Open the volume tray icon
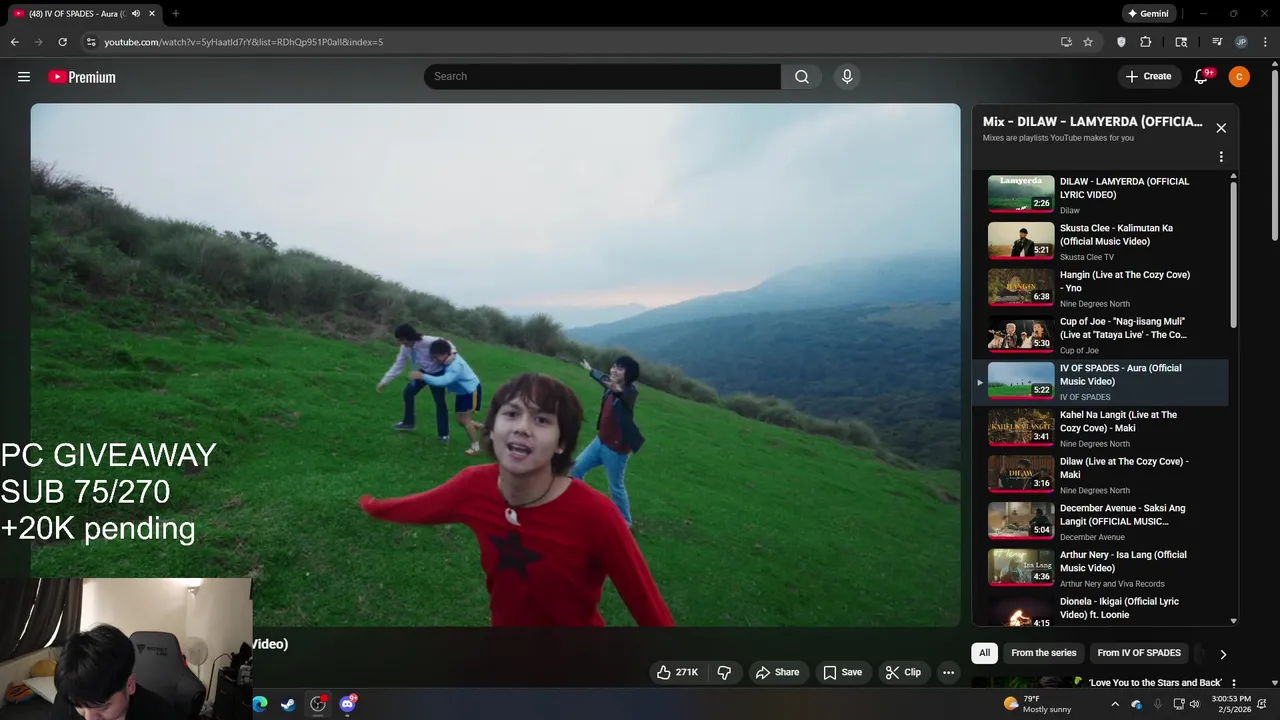Viewport: 1280px width, 720px height. pyautogui.click(x=1195, y=704)
